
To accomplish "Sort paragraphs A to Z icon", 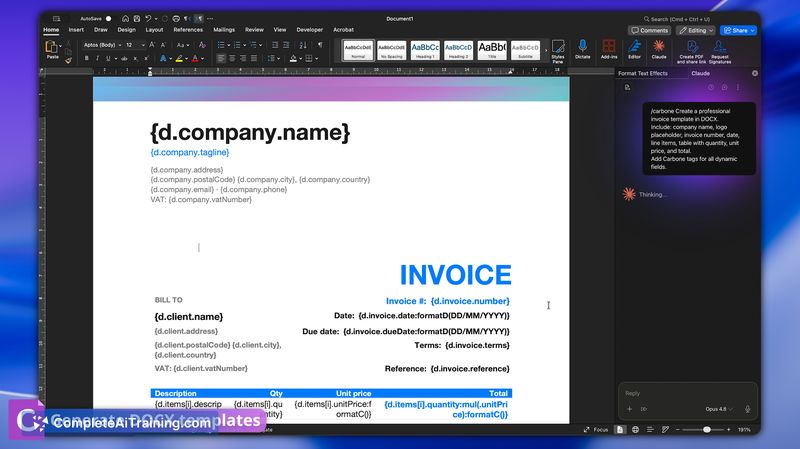I will tap(303, 45).
